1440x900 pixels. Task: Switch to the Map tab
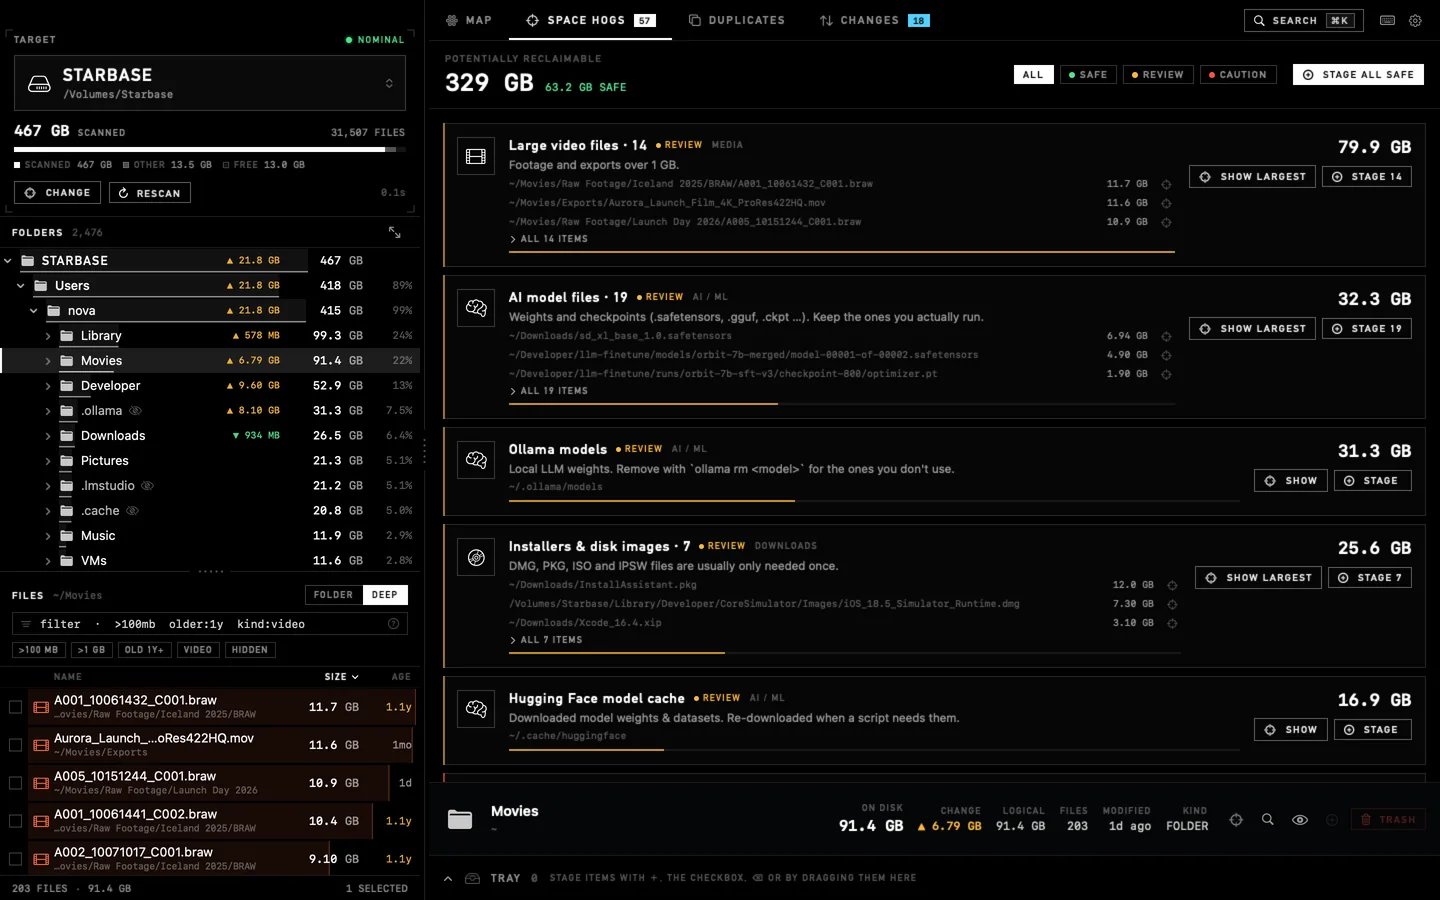pos(469,20)
